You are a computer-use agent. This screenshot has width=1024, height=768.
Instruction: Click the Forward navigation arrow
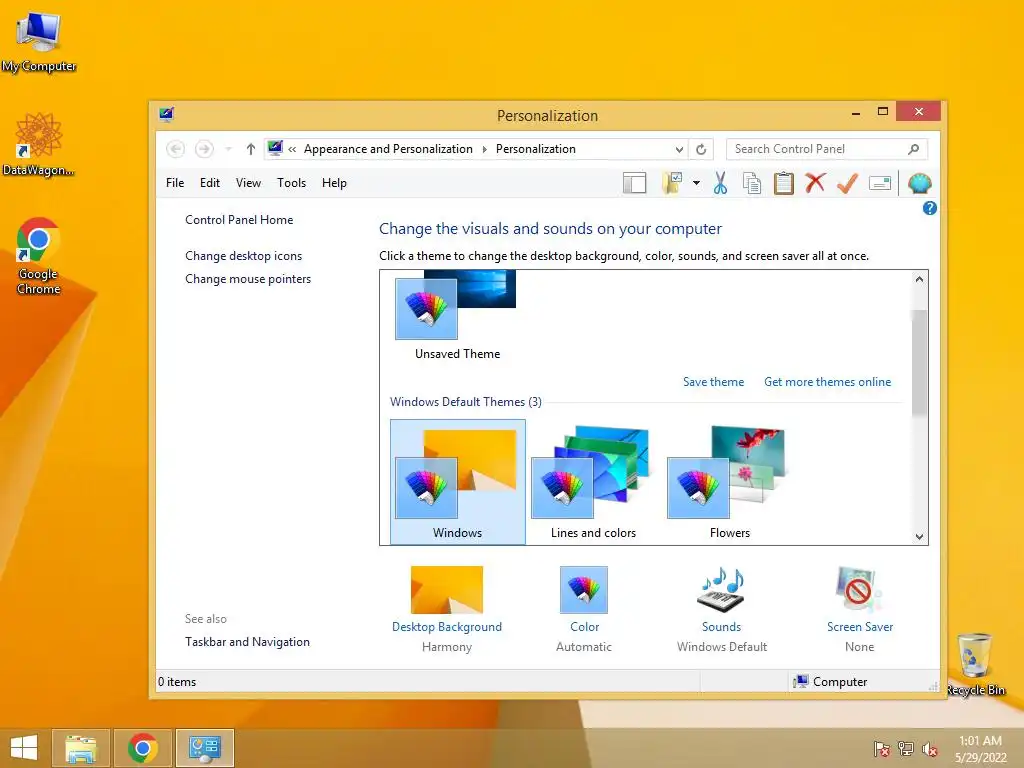pos(204,149)
